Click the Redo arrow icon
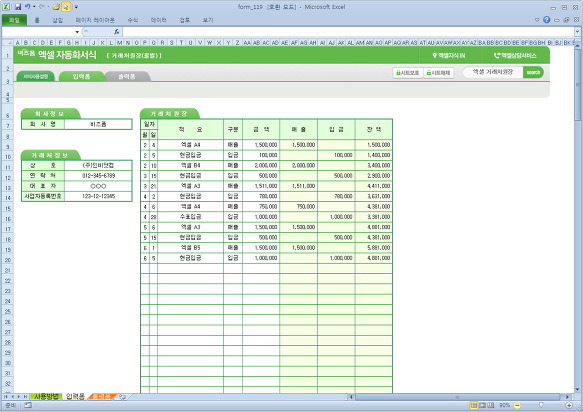Viewport: 583px width, 412px height. click(42, 7)
